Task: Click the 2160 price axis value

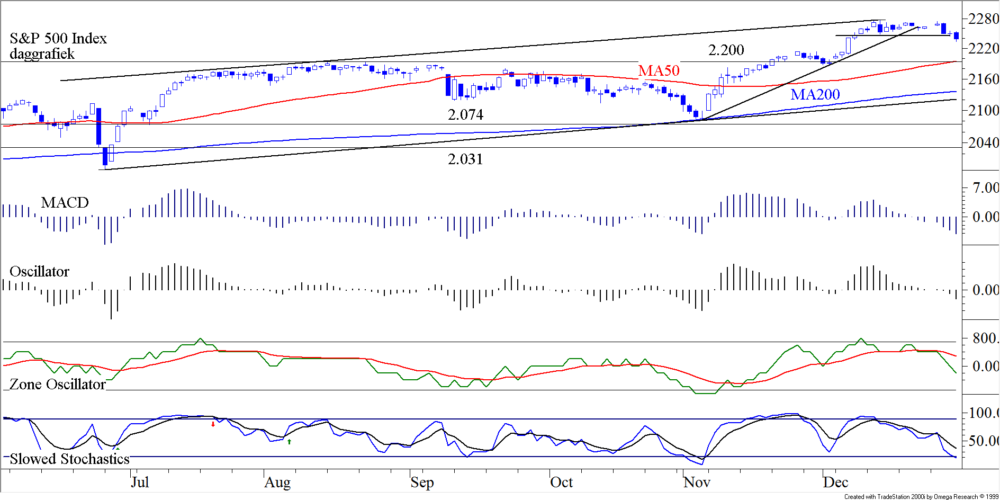Action: pos(984,80)
